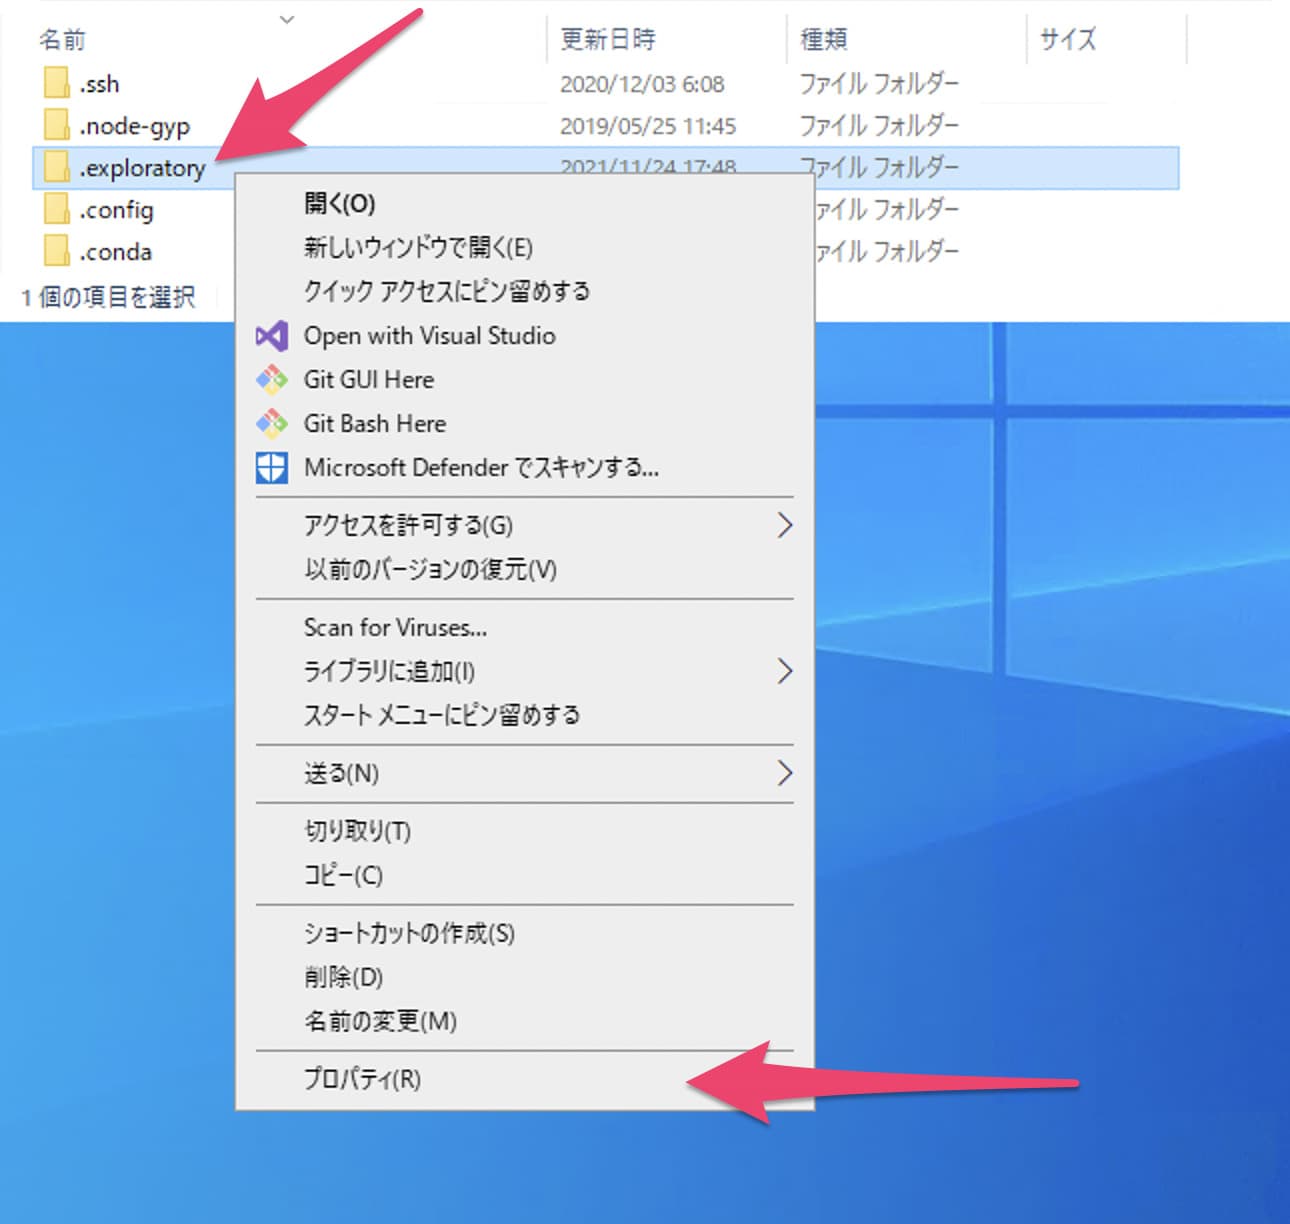The height and width of the screenshot is (1224, 1290).
Task: Click the date 2020/12/03 6:08
Action: [642, 84]
